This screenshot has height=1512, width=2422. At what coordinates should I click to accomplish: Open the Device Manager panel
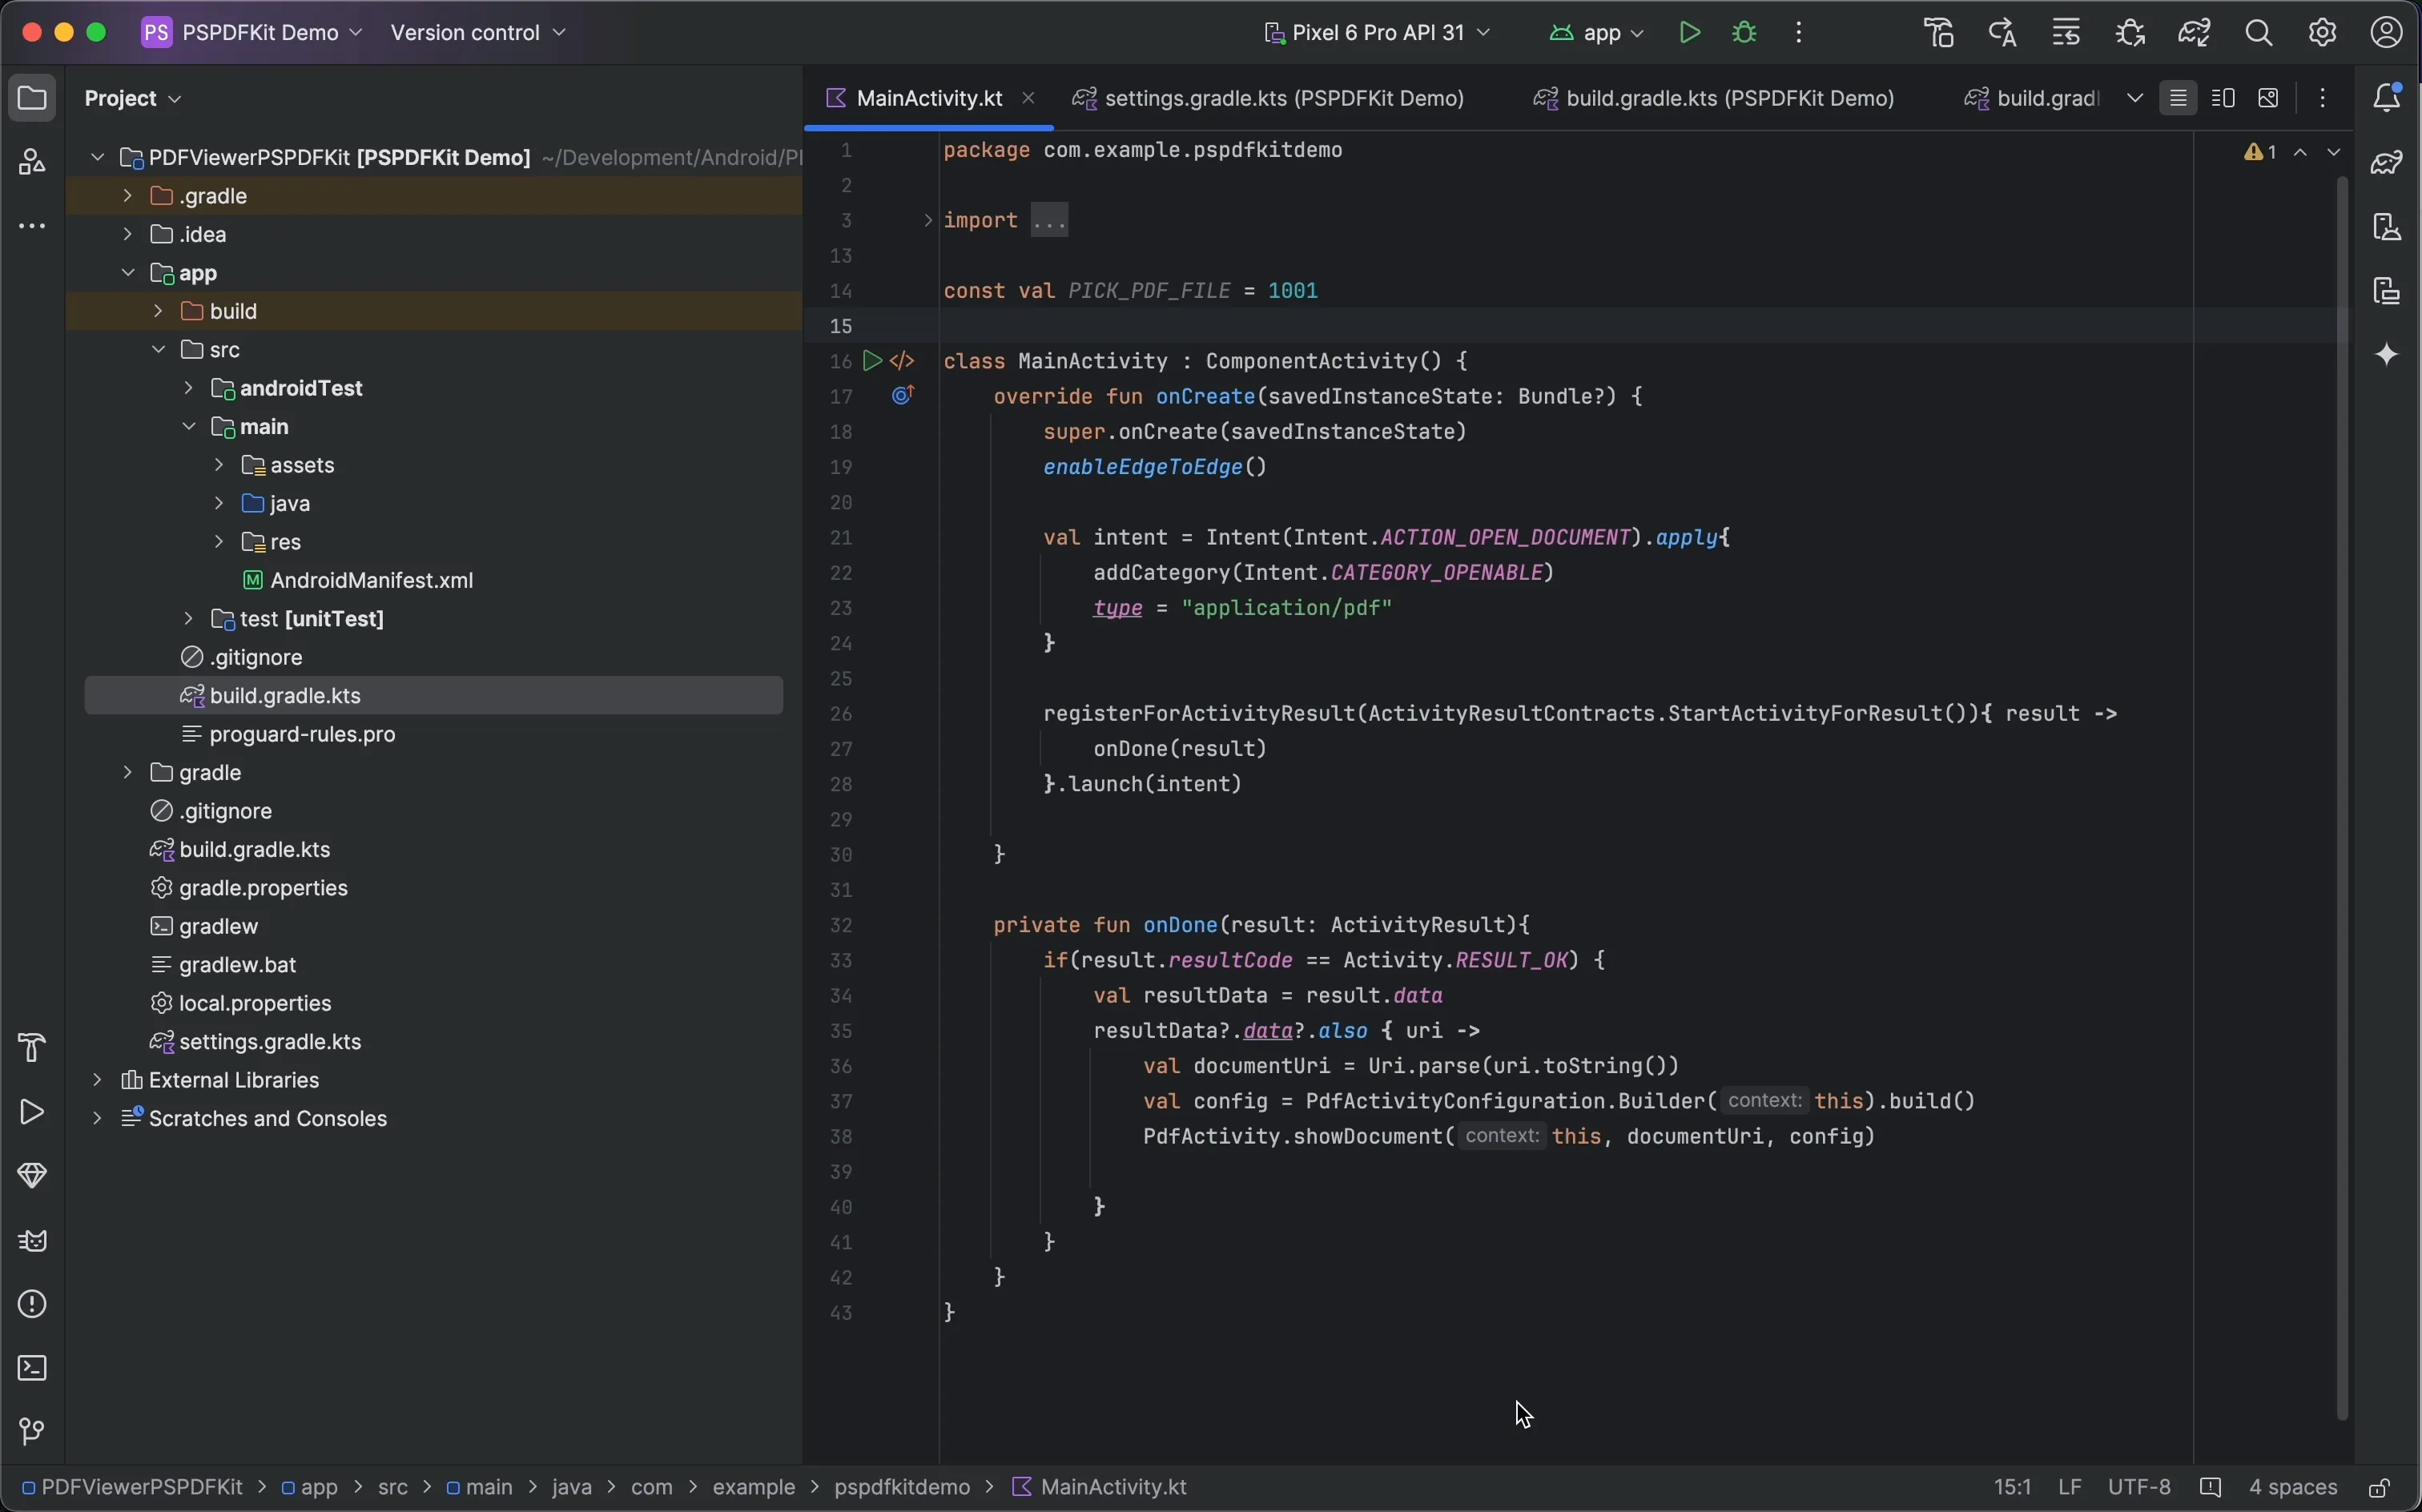point(2388,228)
